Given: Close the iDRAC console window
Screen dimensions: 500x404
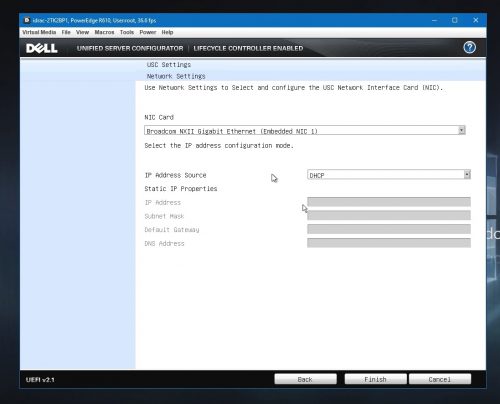Looking at the screenshot, I should [476, 20].
